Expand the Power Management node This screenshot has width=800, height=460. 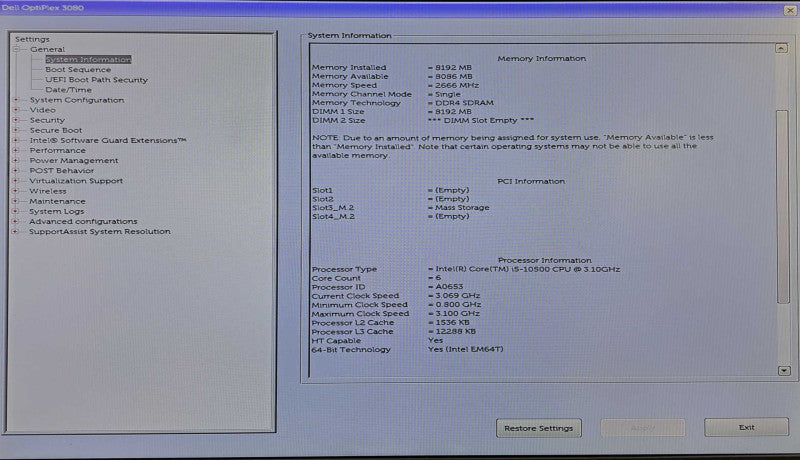tap(16, 160)
